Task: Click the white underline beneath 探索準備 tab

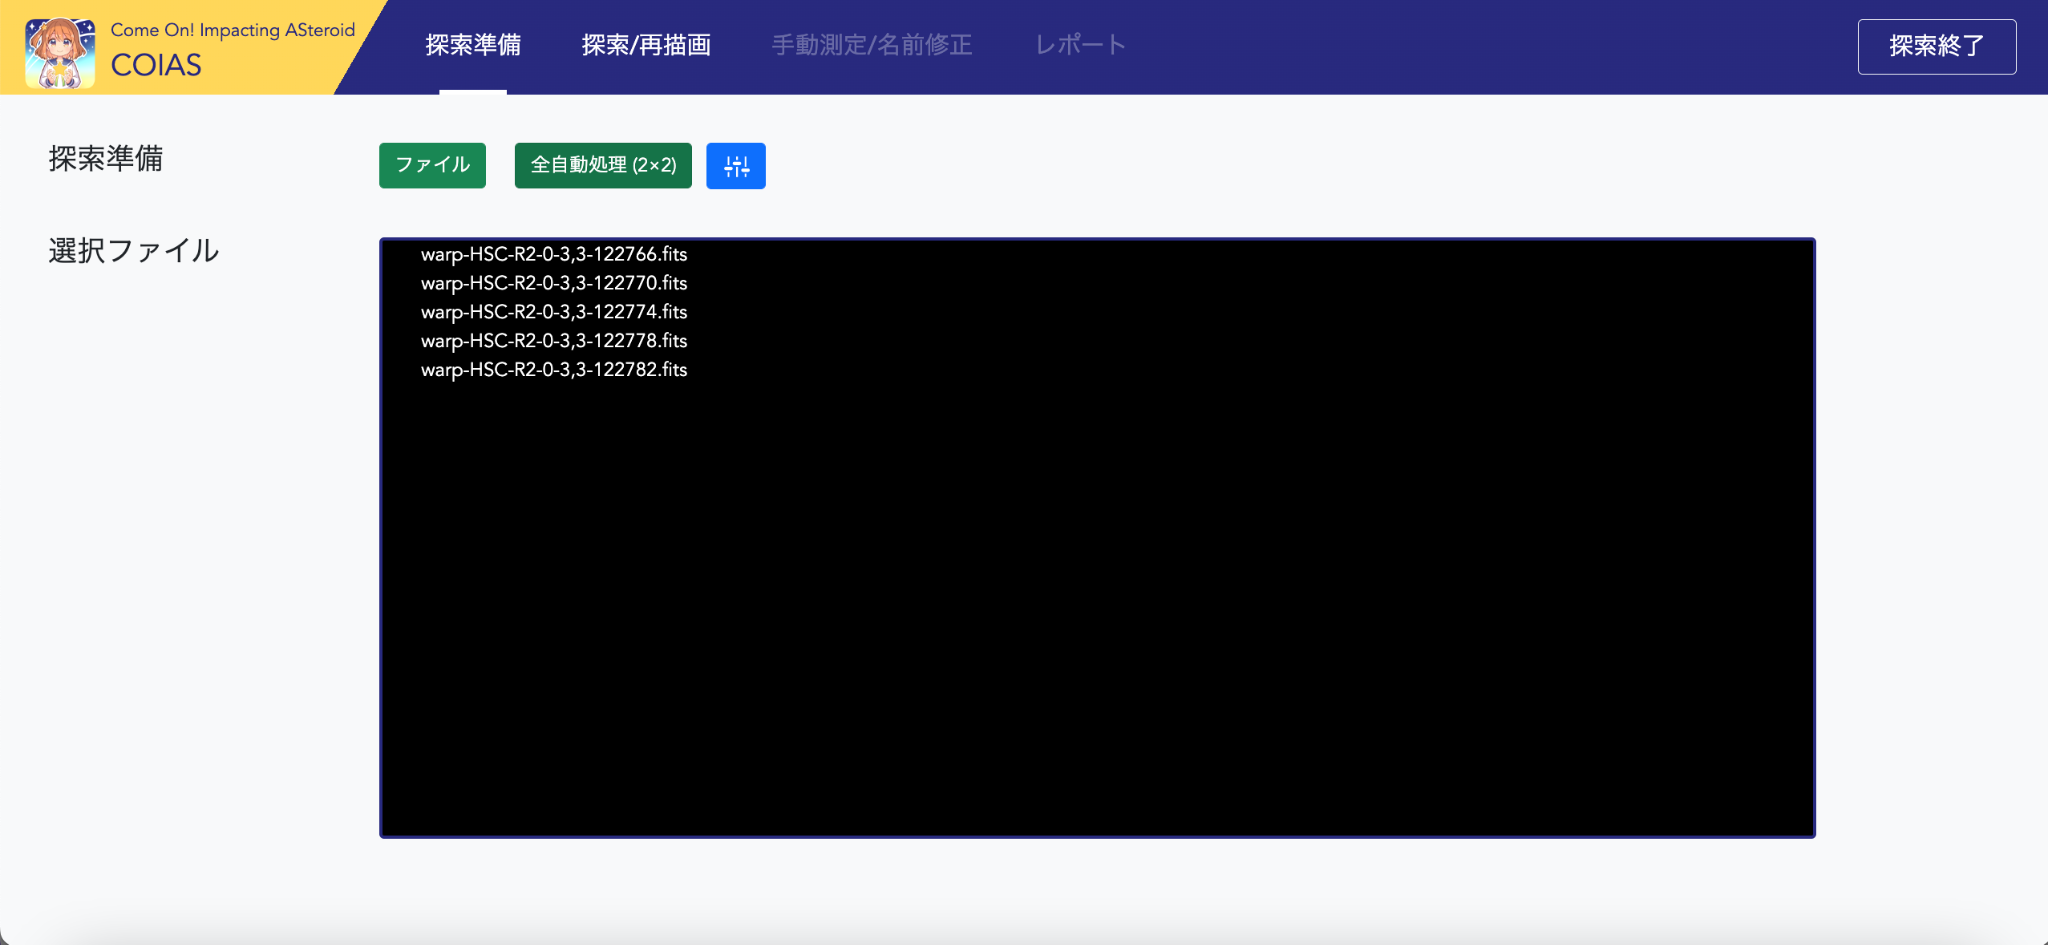Action: point(473,92)
